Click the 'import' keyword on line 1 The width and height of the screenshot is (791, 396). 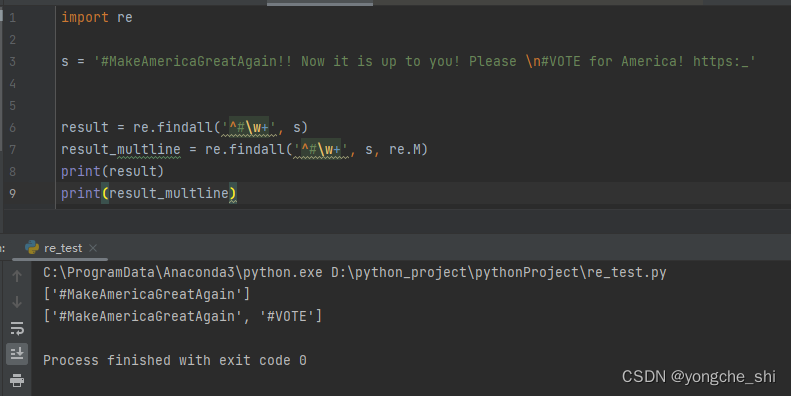(85, 18)
